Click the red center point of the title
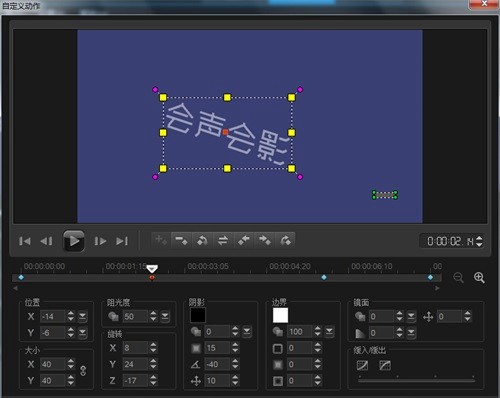500x398 pixels. click(225, 132)
